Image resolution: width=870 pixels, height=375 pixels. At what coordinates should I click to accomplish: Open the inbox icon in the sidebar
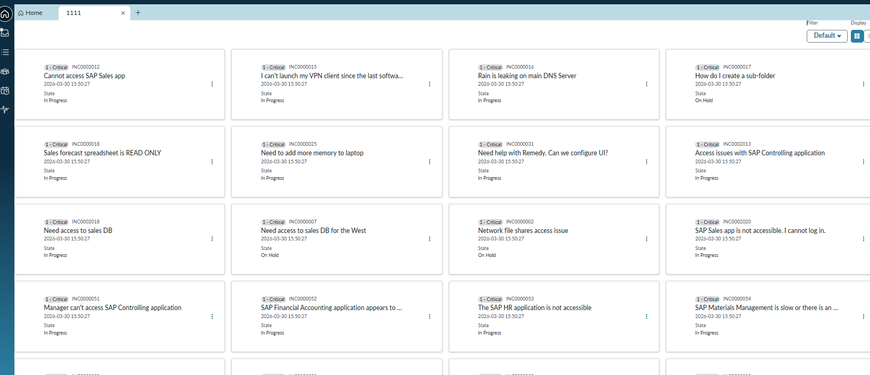tap(5, 33)
